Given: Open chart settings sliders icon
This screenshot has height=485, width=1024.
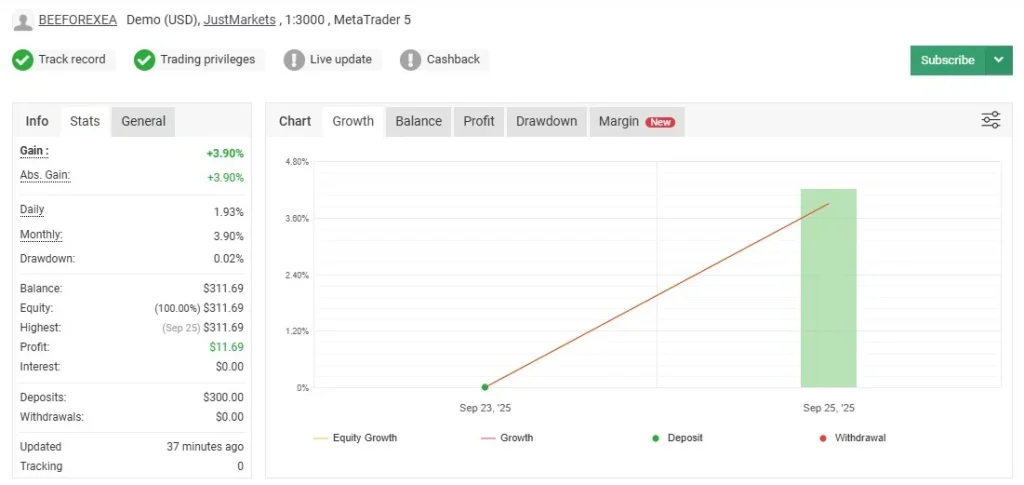Looking at the screenshot, I should [991, 121].
